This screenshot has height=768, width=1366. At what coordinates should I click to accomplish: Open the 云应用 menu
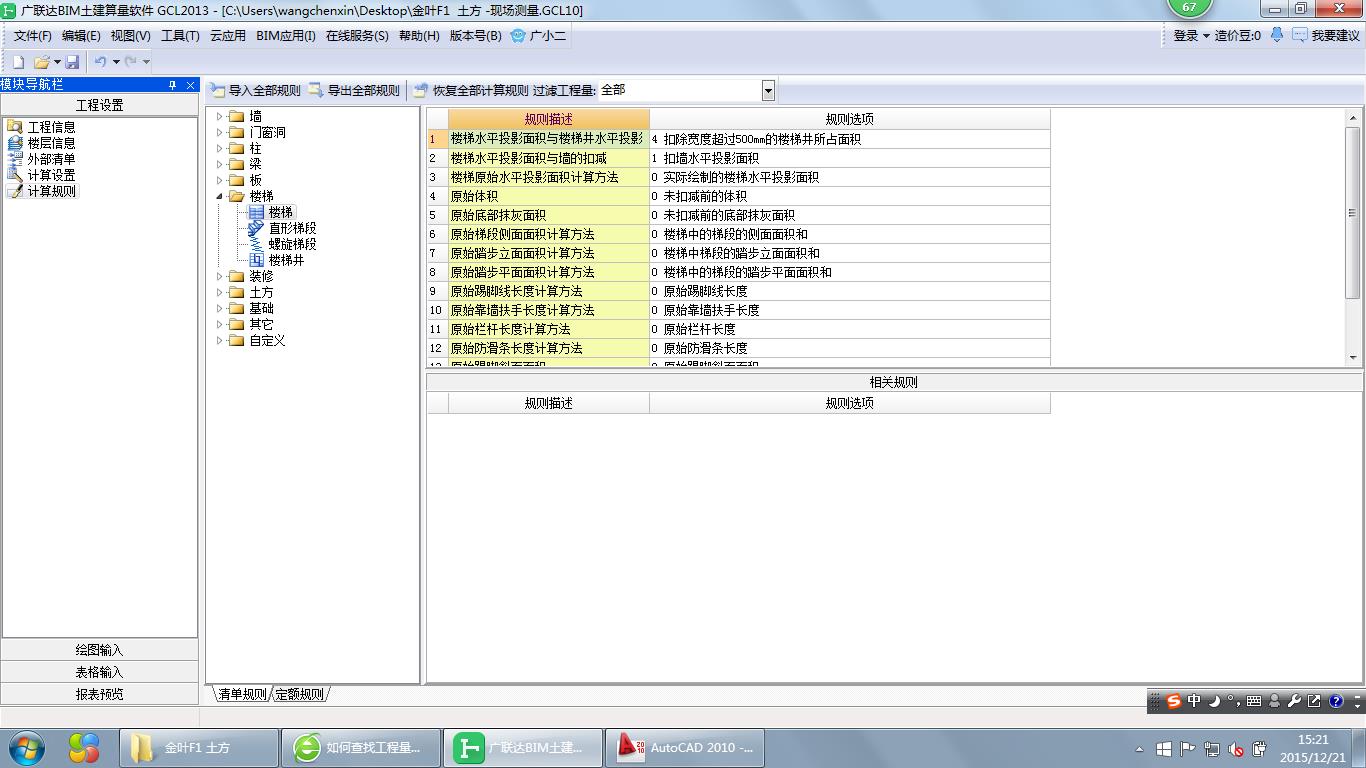point(227,36)
